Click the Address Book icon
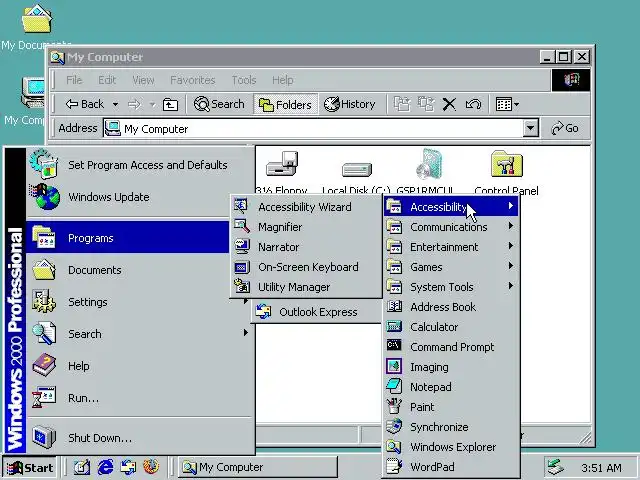 click(394, 307)
